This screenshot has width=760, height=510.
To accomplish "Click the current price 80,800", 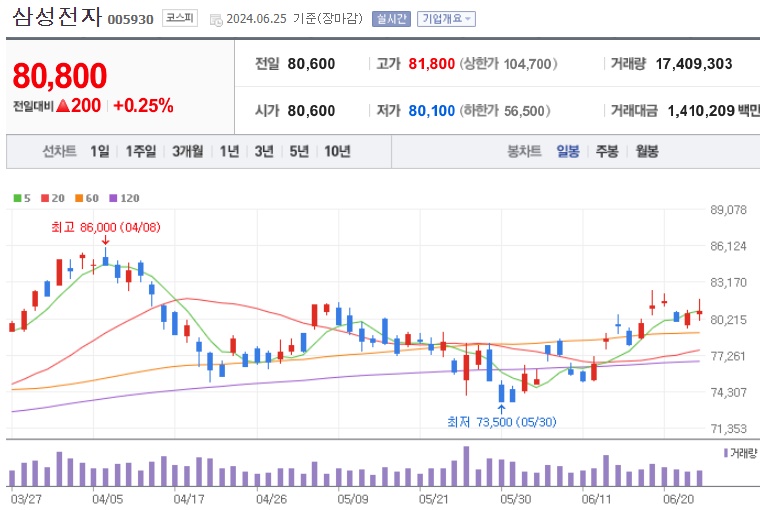I will click(60, 76).
